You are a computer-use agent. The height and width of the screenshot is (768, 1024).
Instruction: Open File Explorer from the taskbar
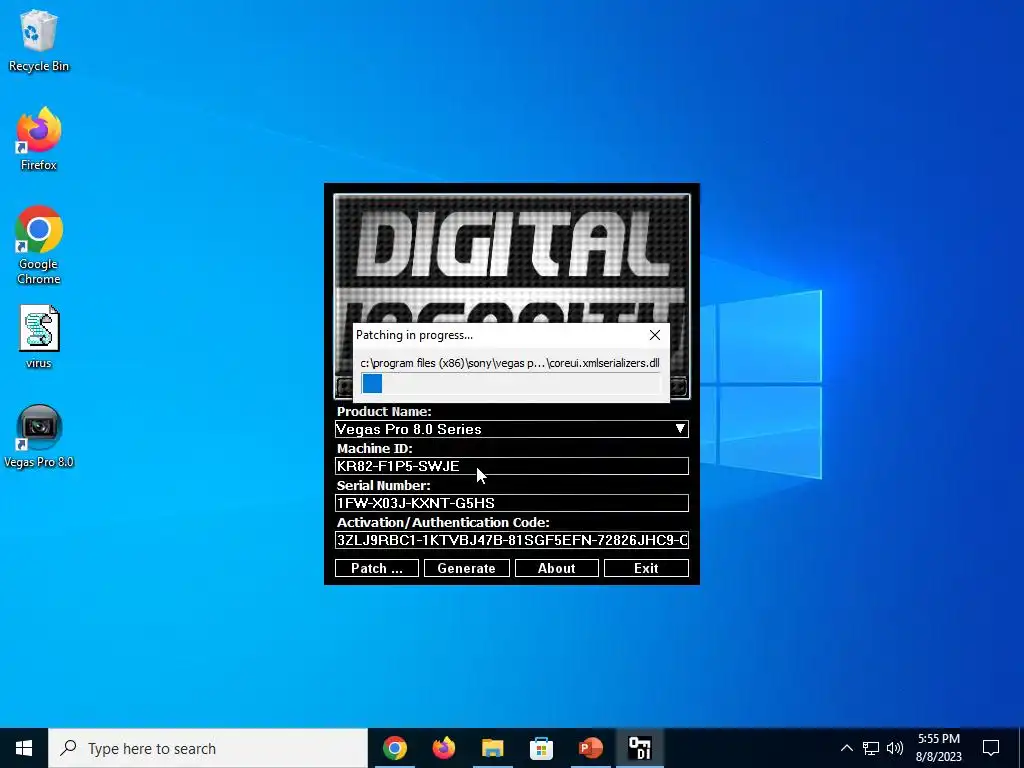coord(493,748)
